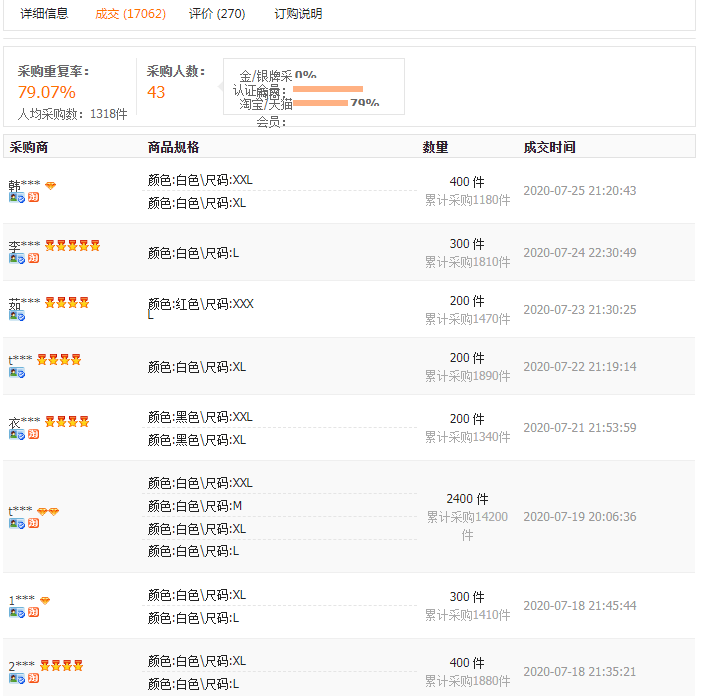Click the verified ID card icon under 李***
The height and width of the screenshot is (696, 728).
(x=17, y=258)
